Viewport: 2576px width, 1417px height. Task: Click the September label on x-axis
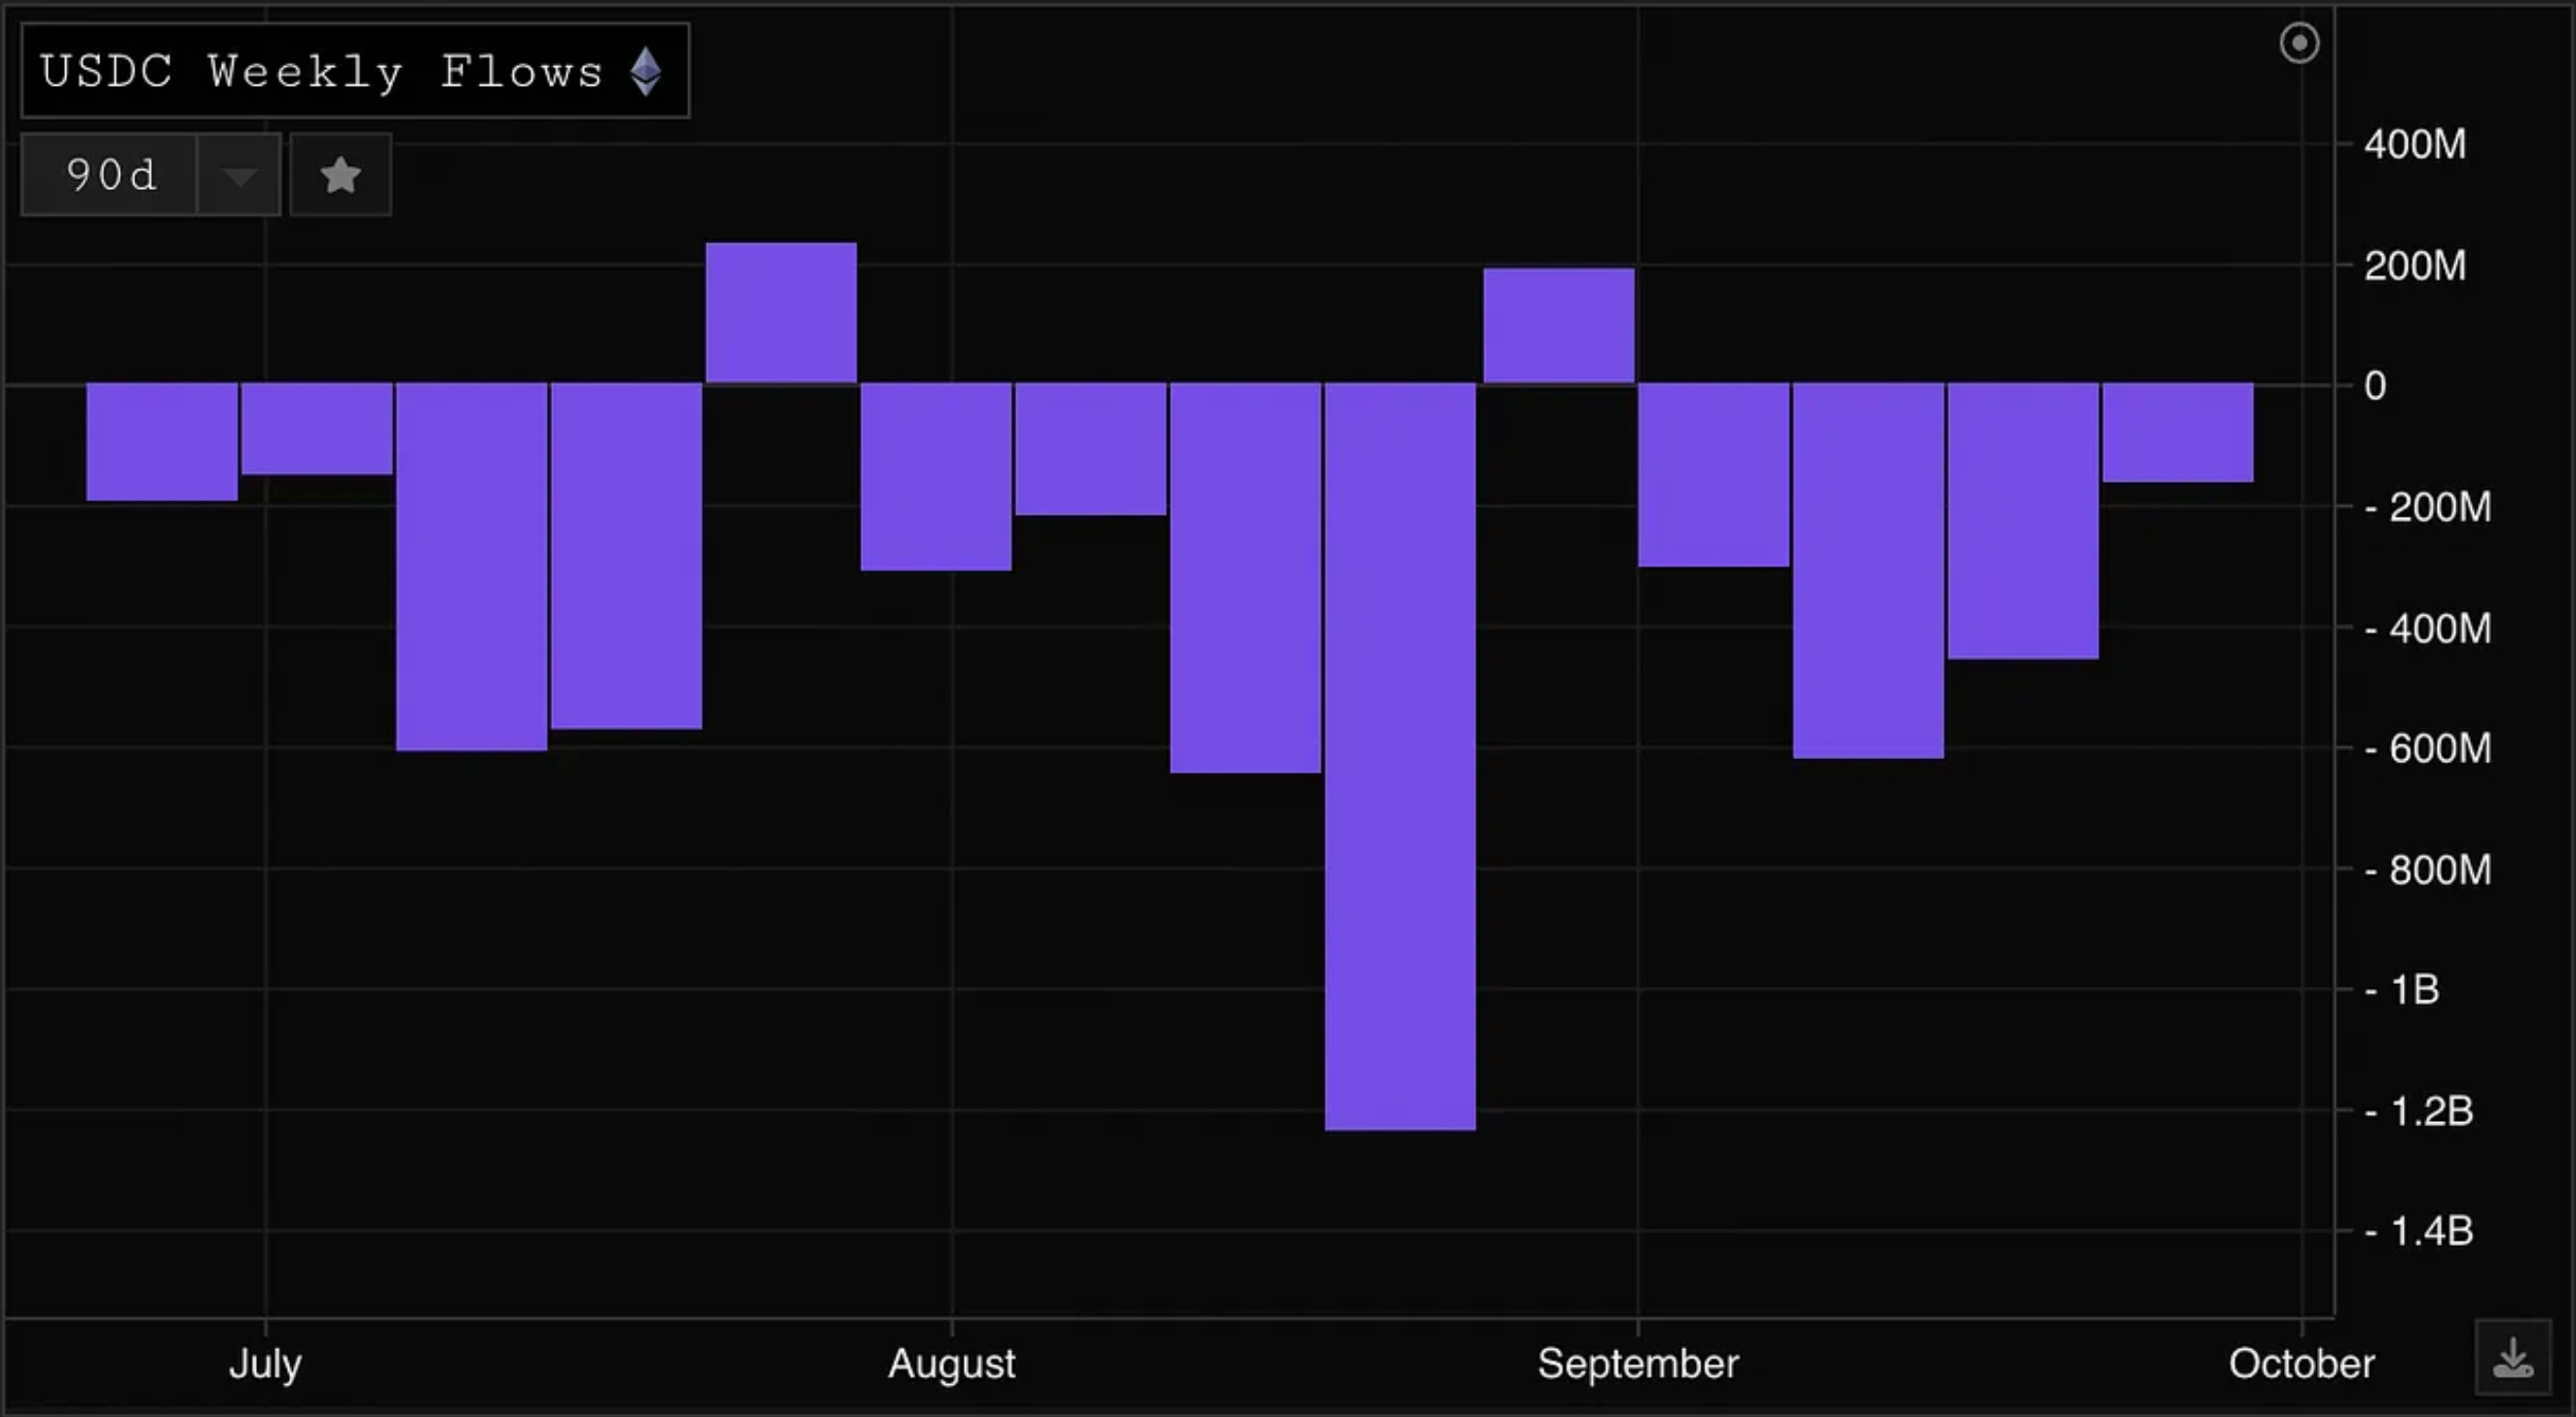pos(1637,1364)
